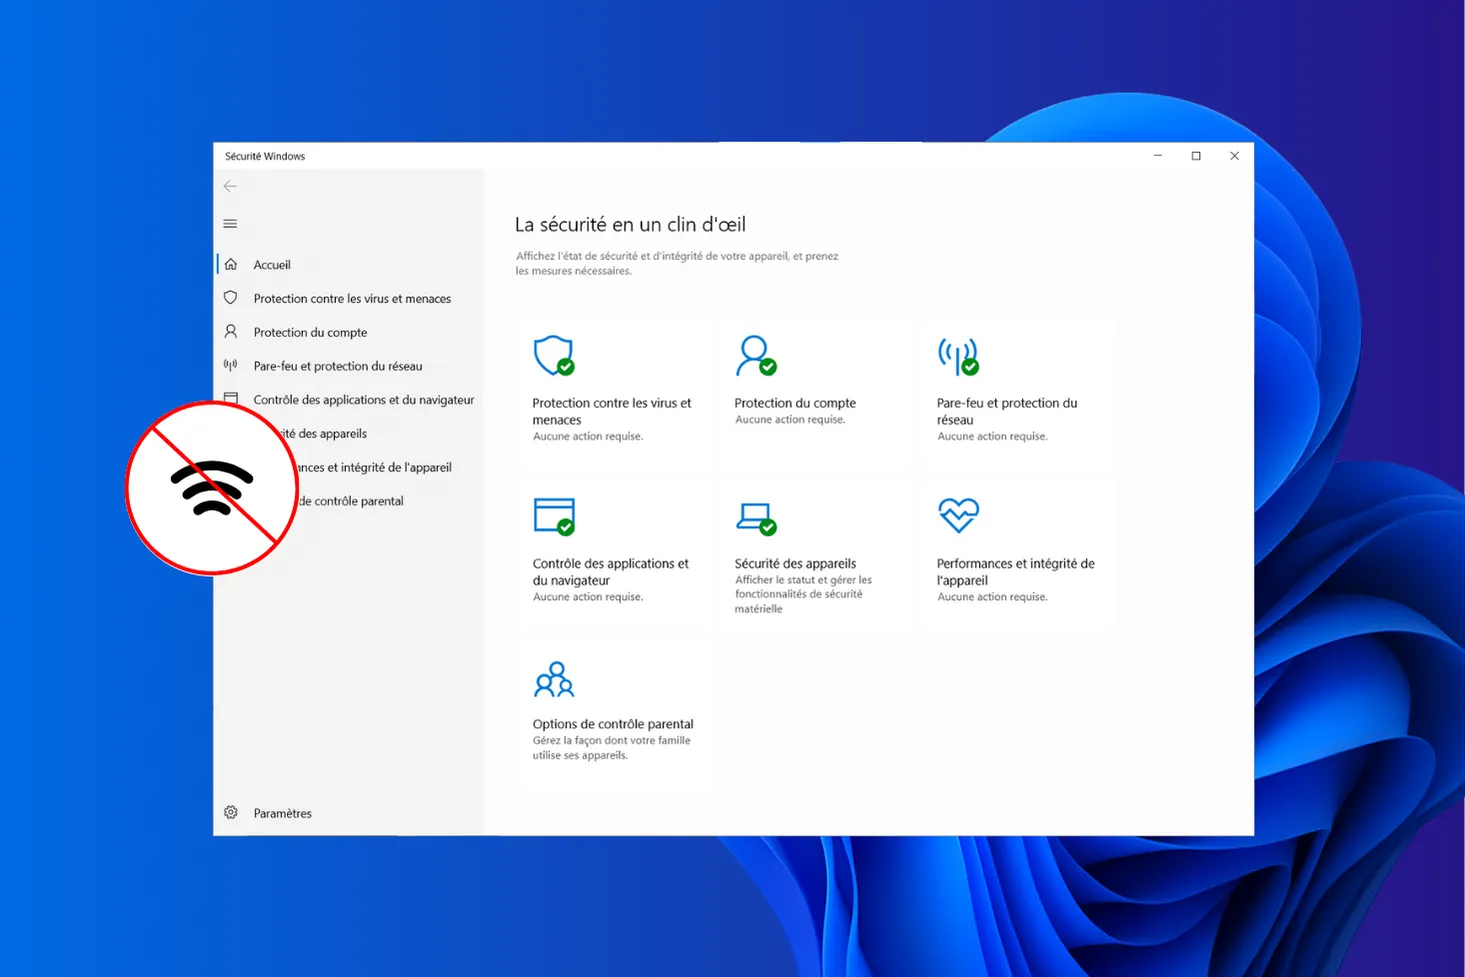Viewport: 1465px width, 977px height.
Task: Click the browser window icon for Contrôle des applications
Action: click(554, 516)
